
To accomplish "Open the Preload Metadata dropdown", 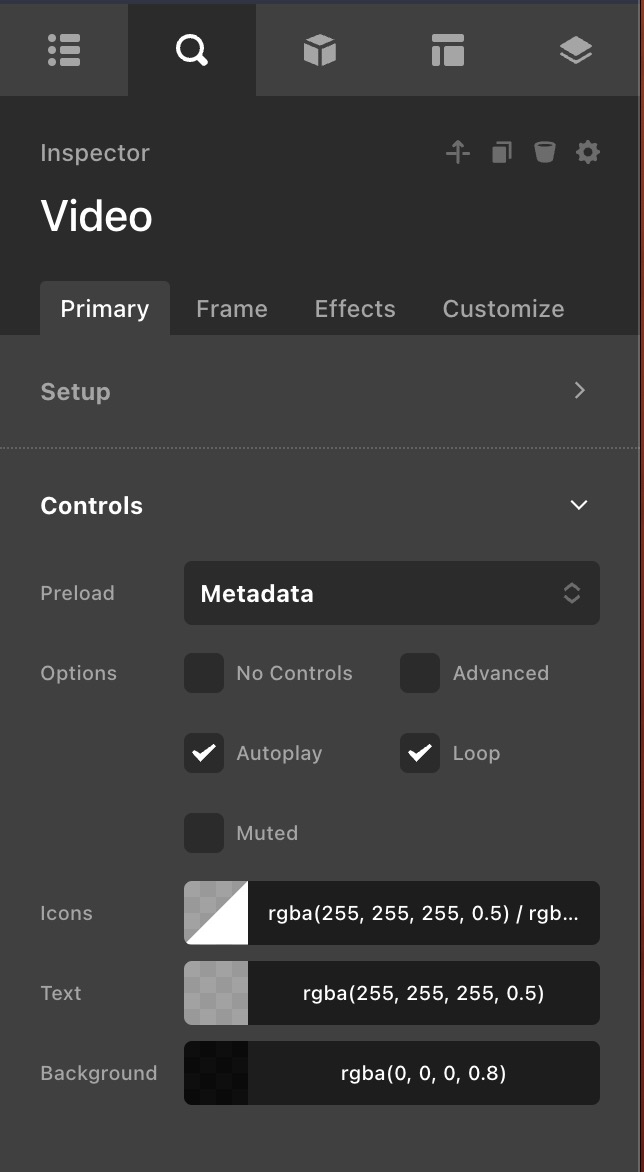I will (x=391, y=593).
